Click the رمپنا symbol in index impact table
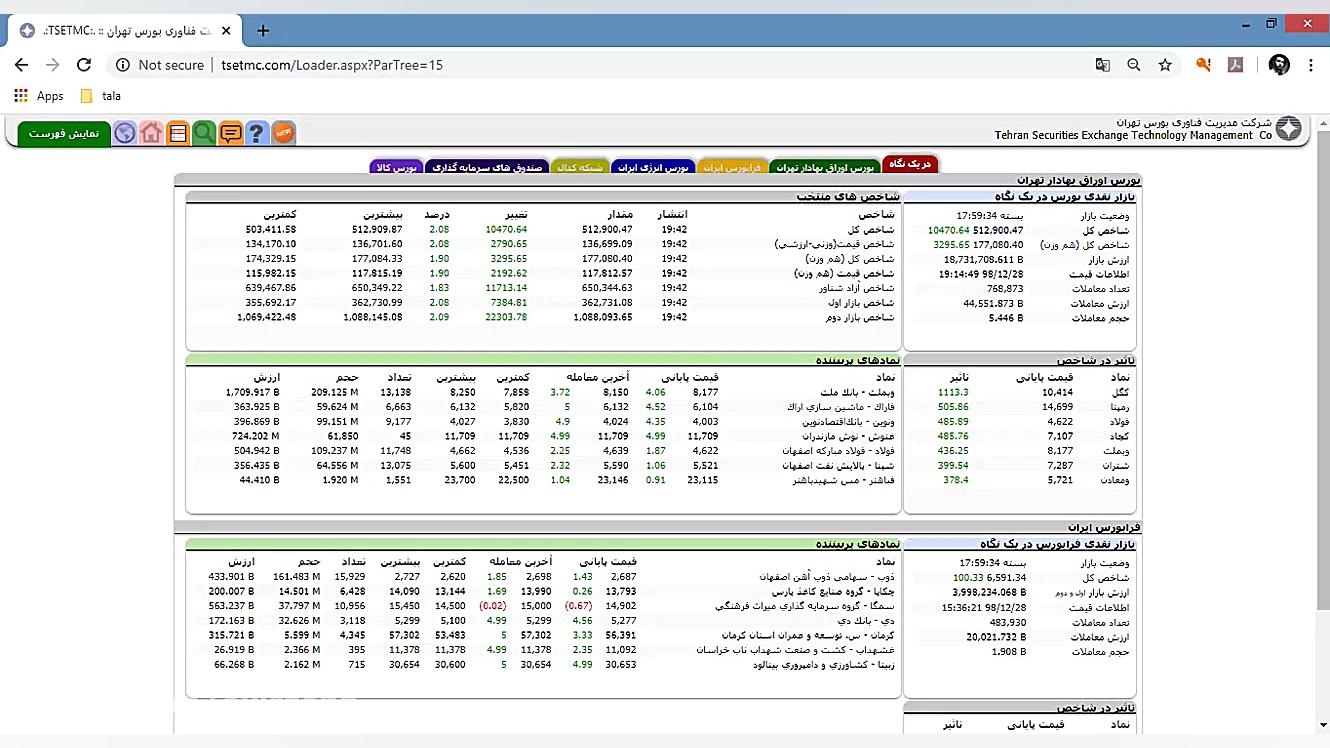The width and height of the screenshot is (1330, 748). tap(1119, 407)
